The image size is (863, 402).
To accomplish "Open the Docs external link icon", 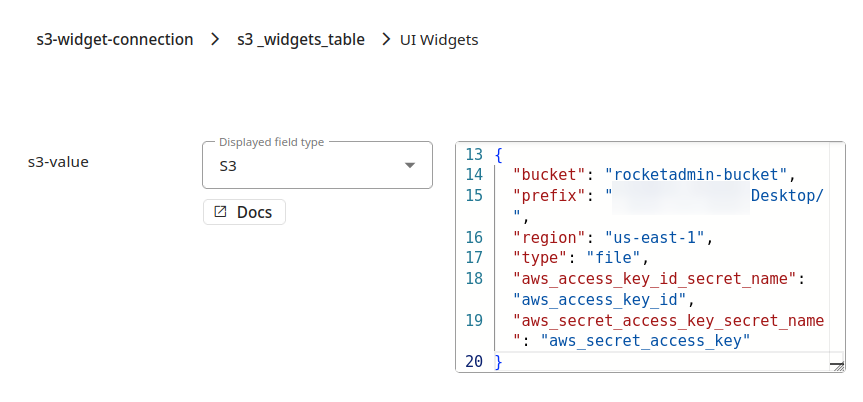I will point(220,212).
